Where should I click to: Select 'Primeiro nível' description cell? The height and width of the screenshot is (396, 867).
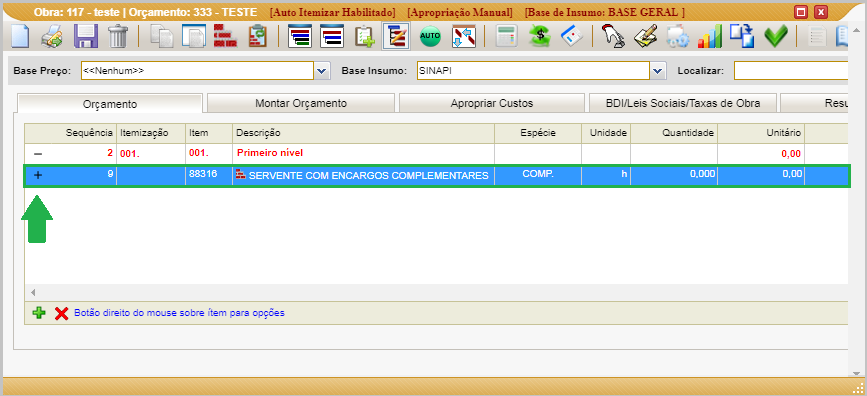[x=363, y=153]
